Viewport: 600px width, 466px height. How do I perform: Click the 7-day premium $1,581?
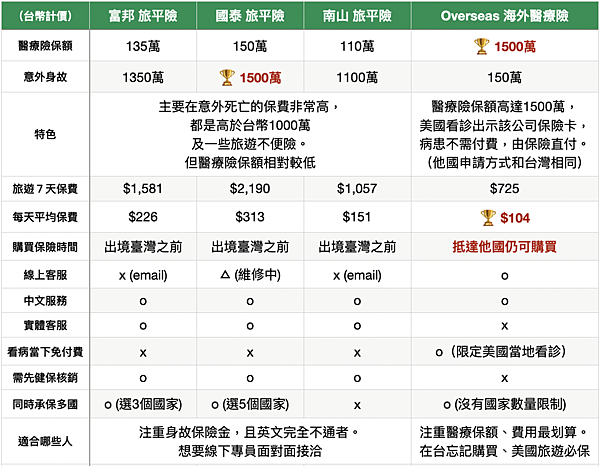pyautogui.click(x=143, y=188)
